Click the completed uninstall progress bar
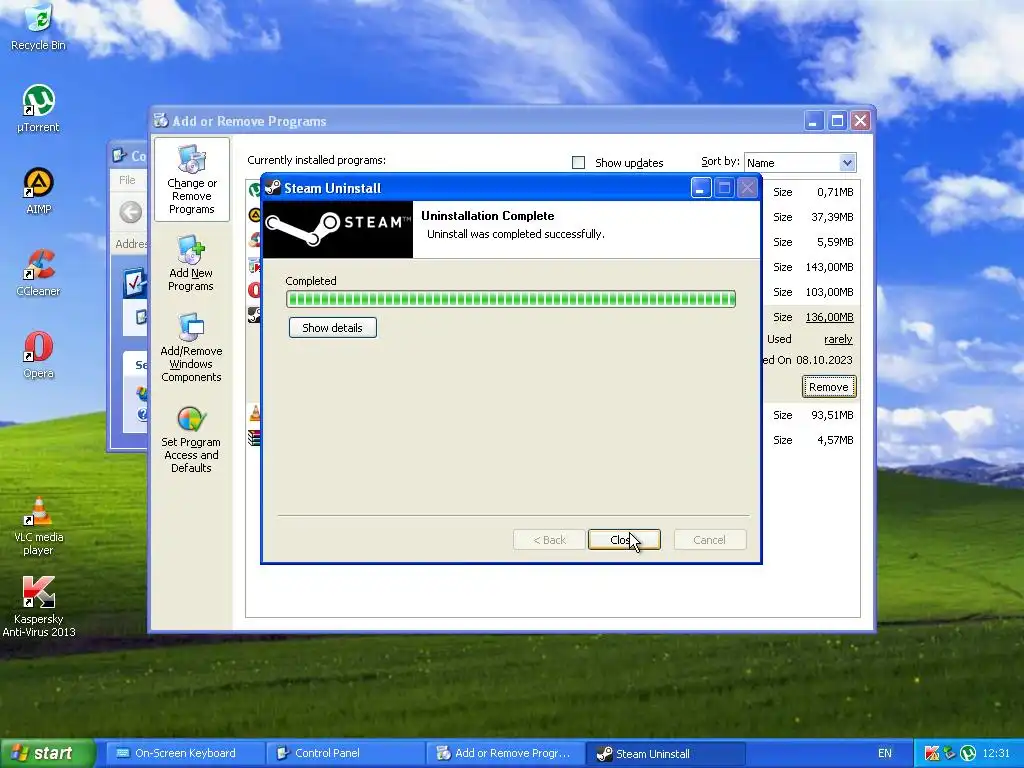 click(x=511, y=299)
